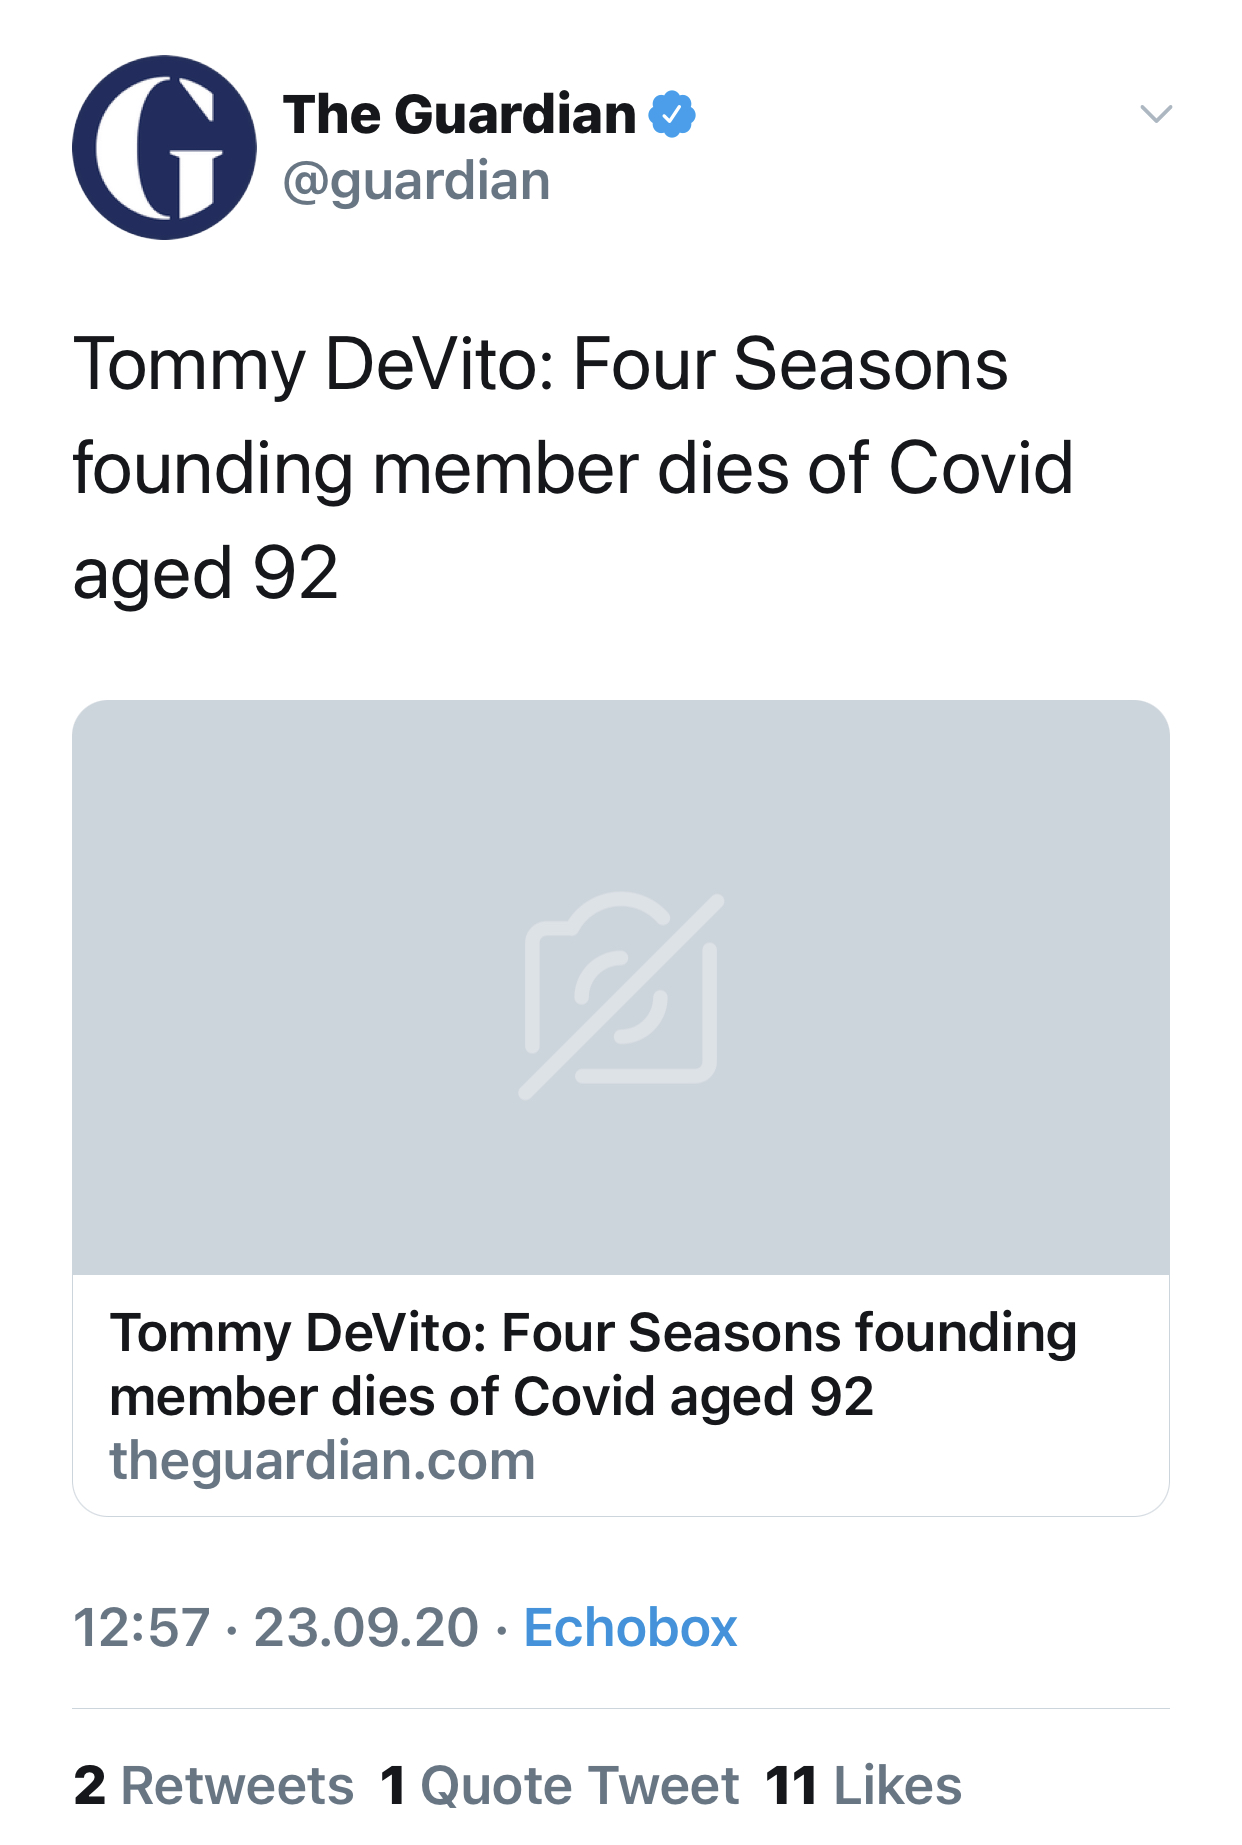Click the 23.09.20 tweet date

click(x=366, y=1627)
